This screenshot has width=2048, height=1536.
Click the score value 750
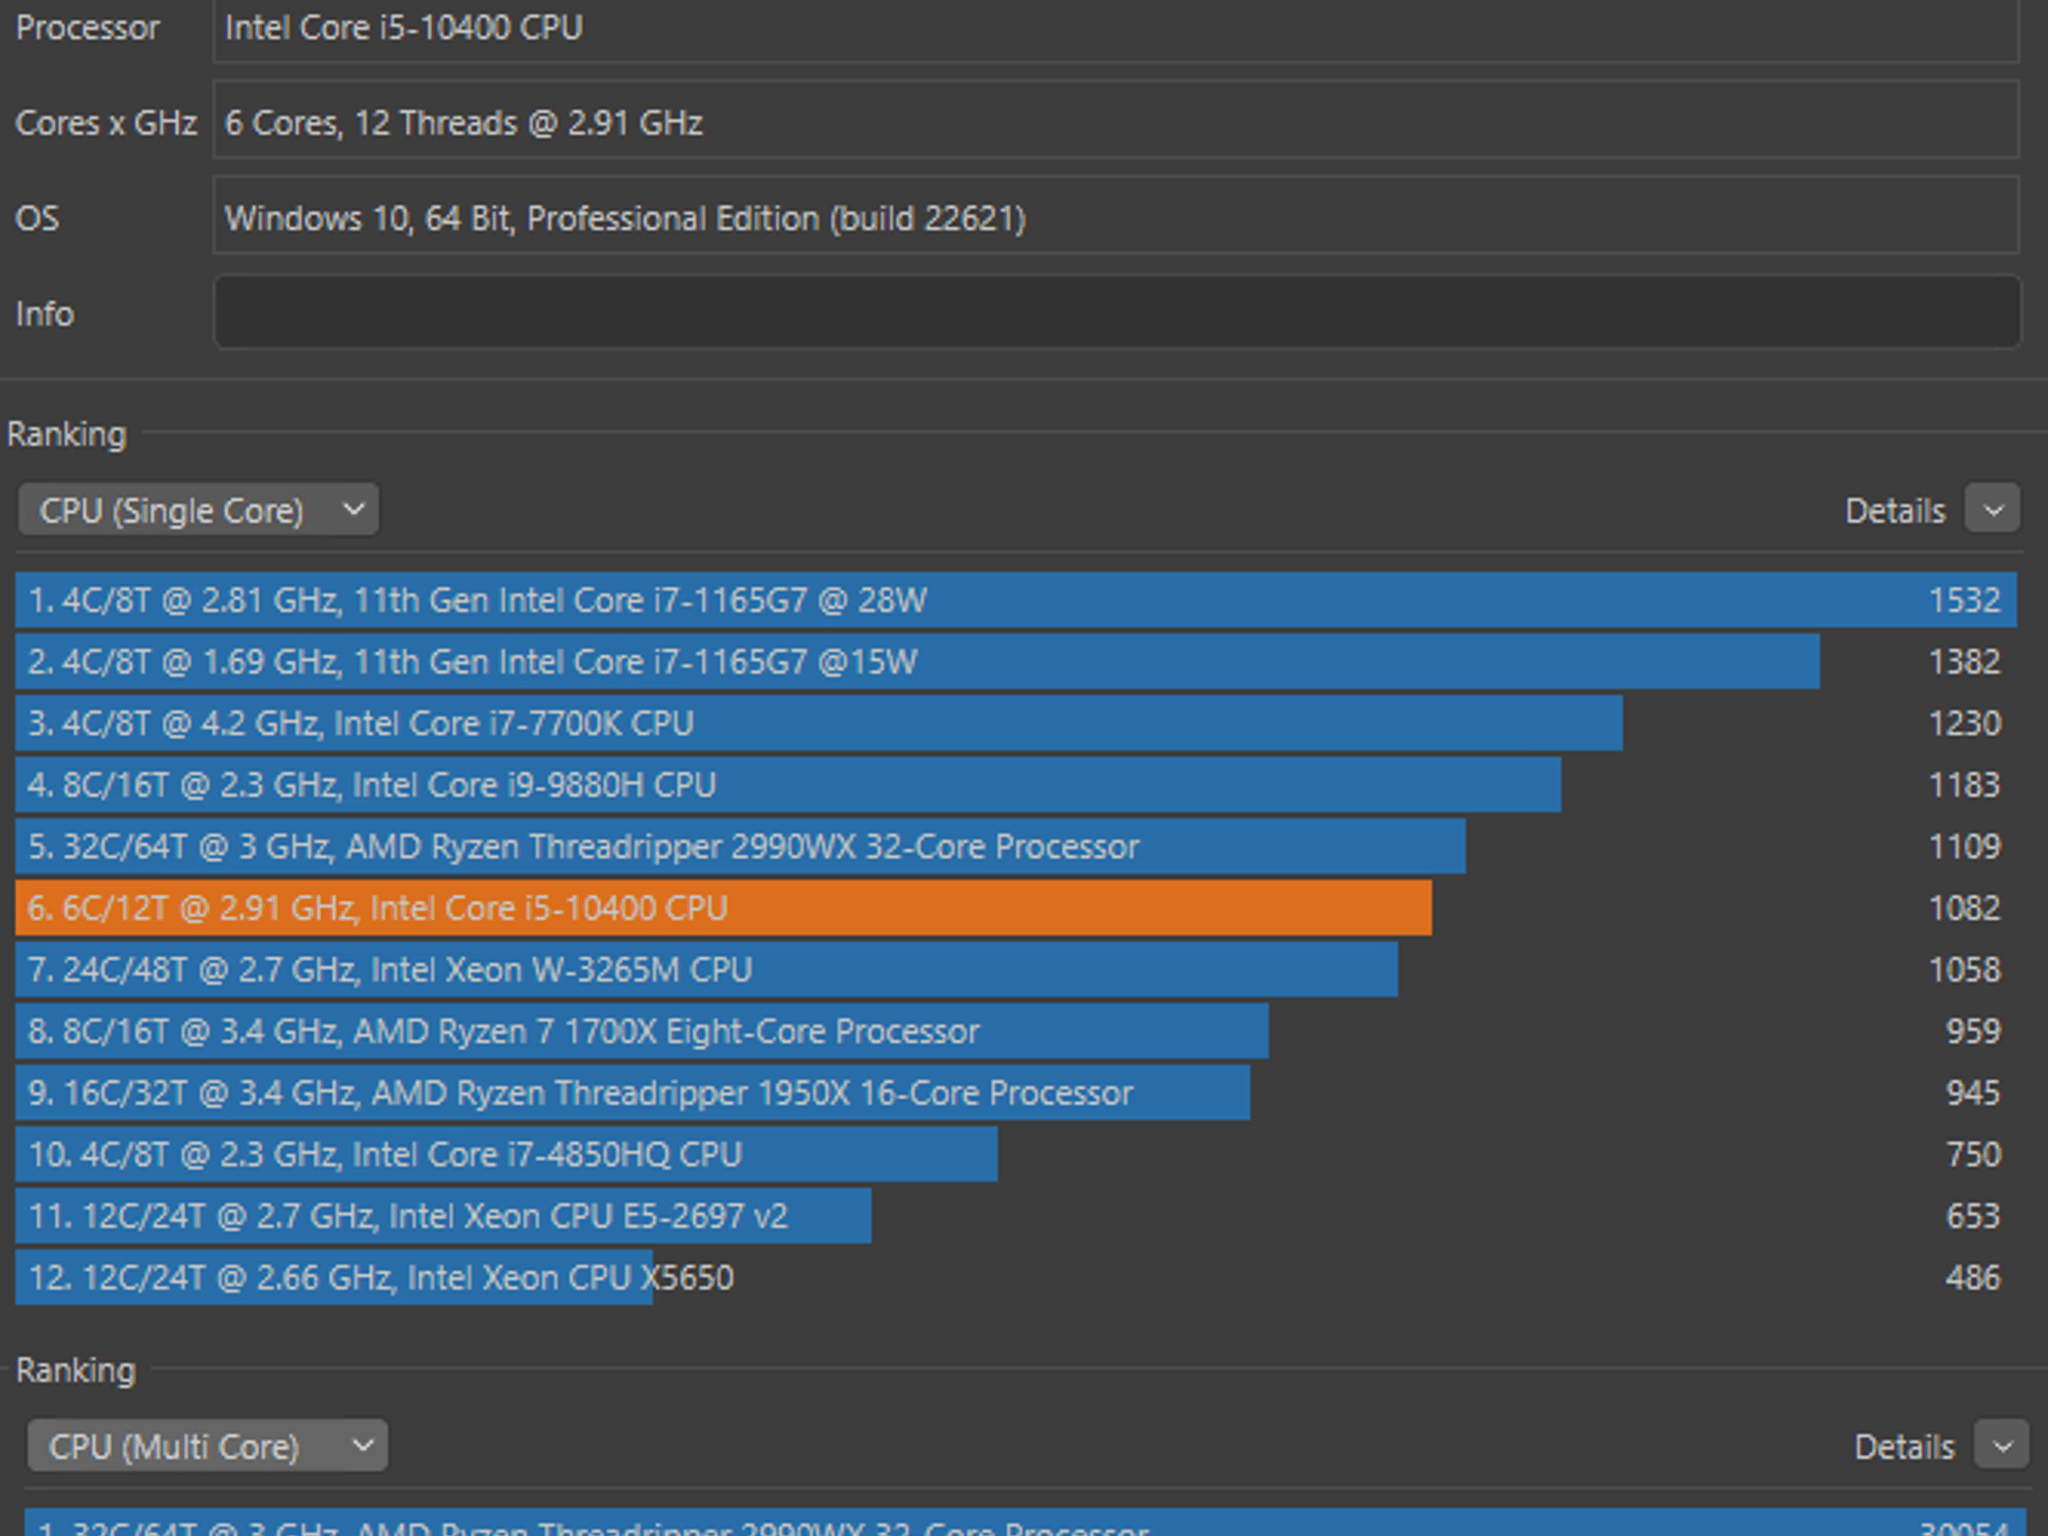(x=1973, y=1154)
